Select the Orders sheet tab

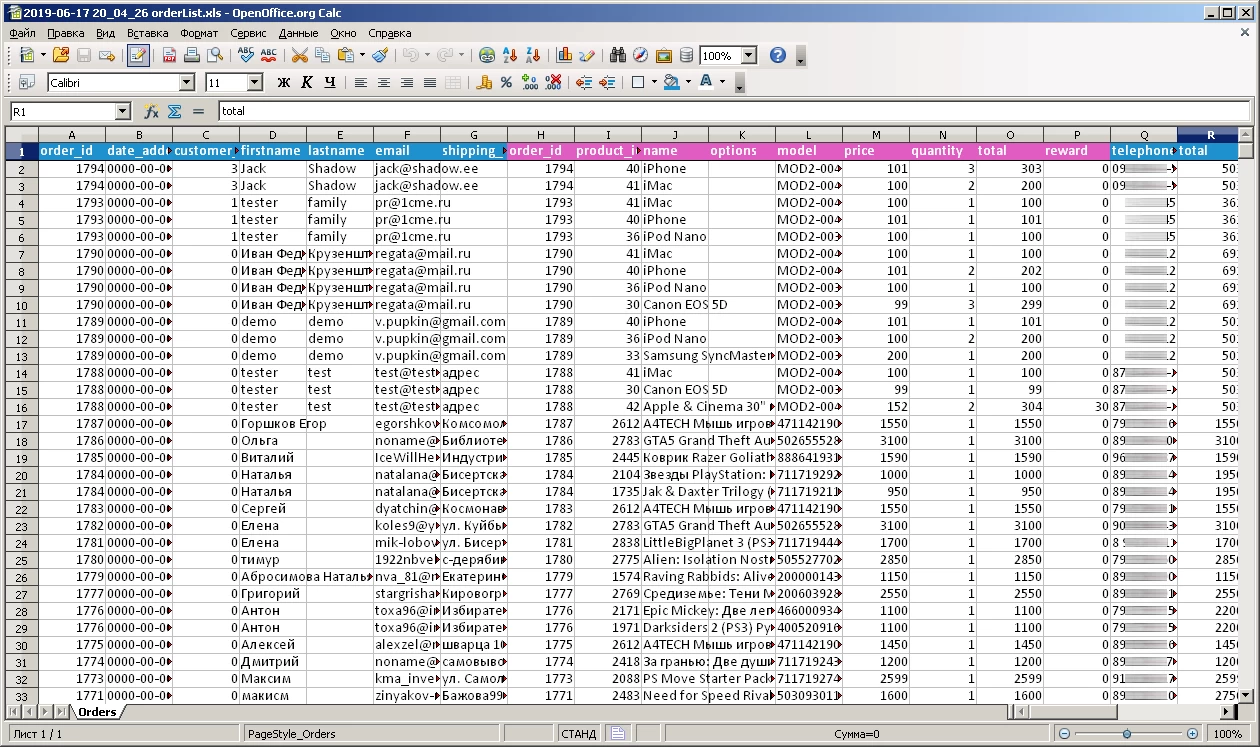pyautogui.click(x=97, y=712)
